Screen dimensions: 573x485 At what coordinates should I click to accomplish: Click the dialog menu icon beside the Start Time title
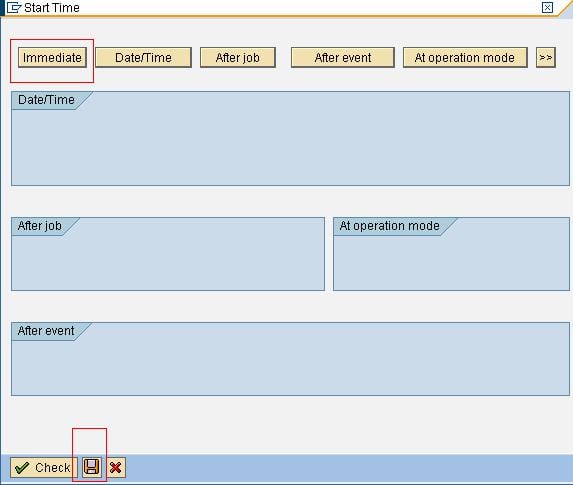click(14, 7)
